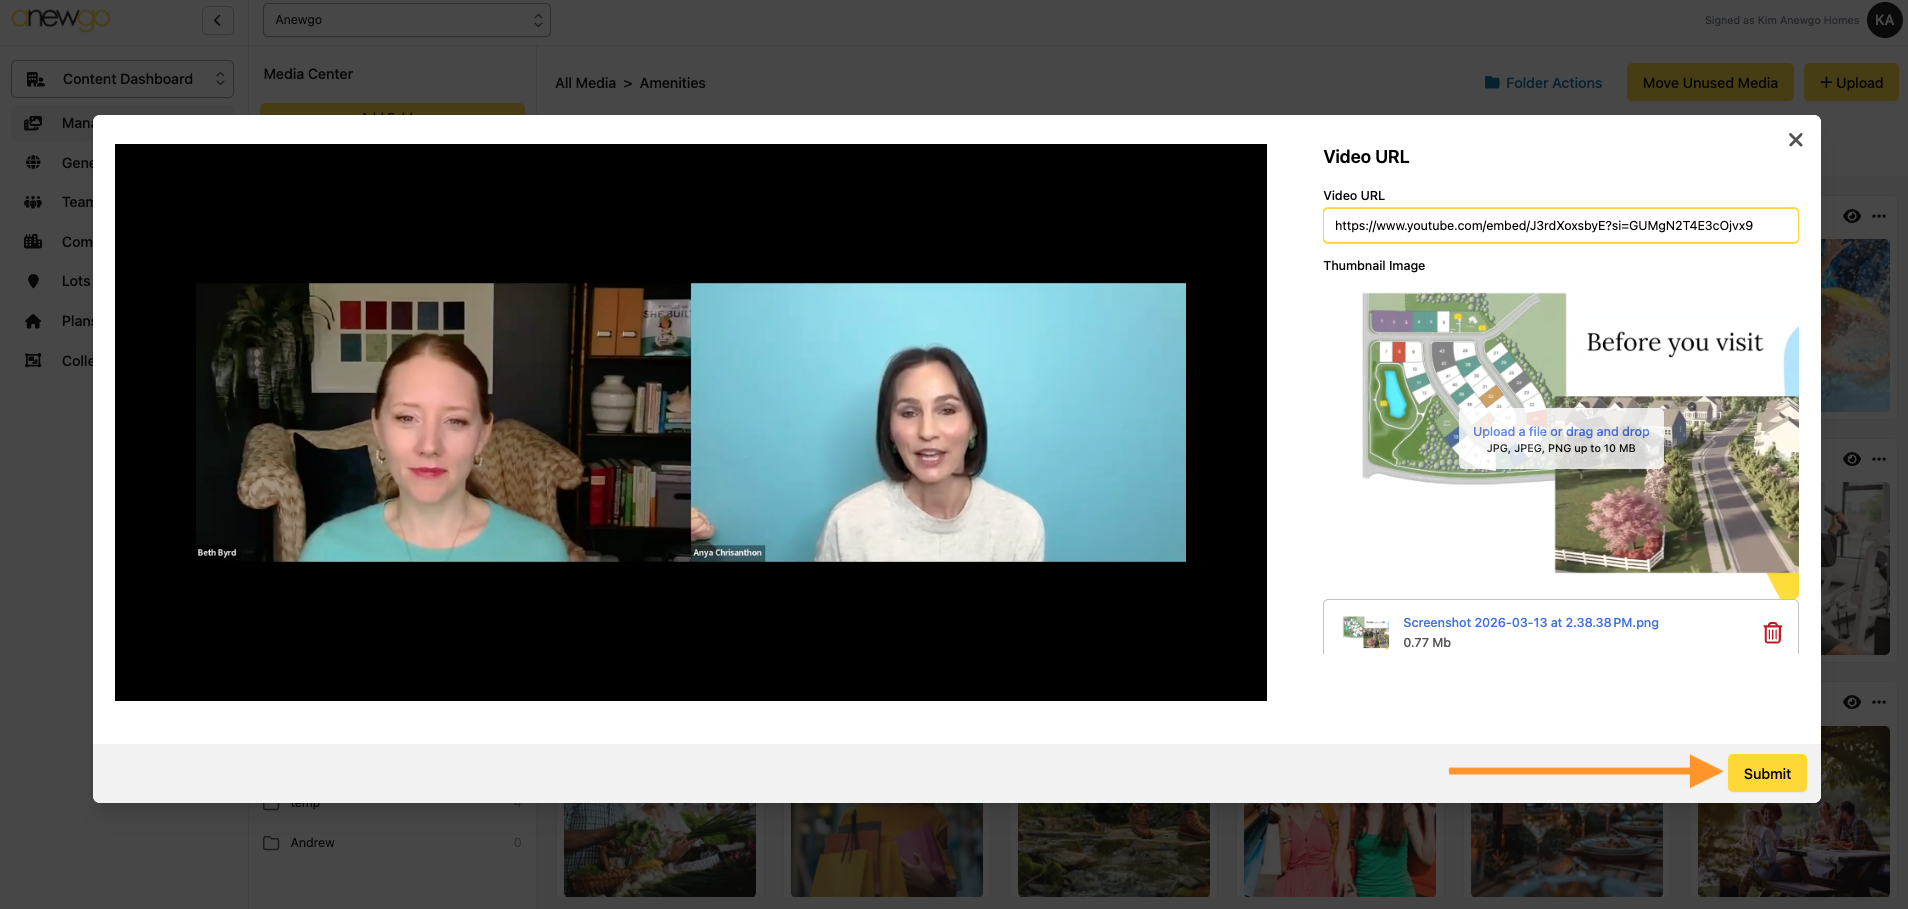This screenshot has height=909, width=1908.
Task: Click the sidebar collapse arrow button
Action: click(217, 20)
